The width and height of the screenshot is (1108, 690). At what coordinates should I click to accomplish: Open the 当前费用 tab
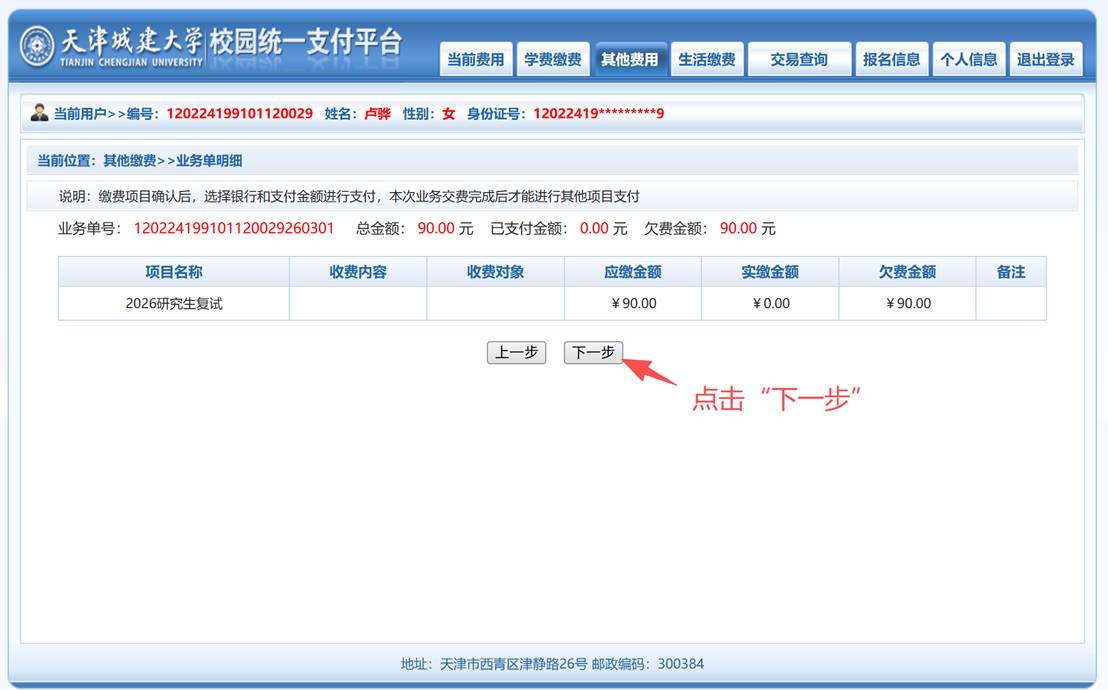(x=476, y=59)
